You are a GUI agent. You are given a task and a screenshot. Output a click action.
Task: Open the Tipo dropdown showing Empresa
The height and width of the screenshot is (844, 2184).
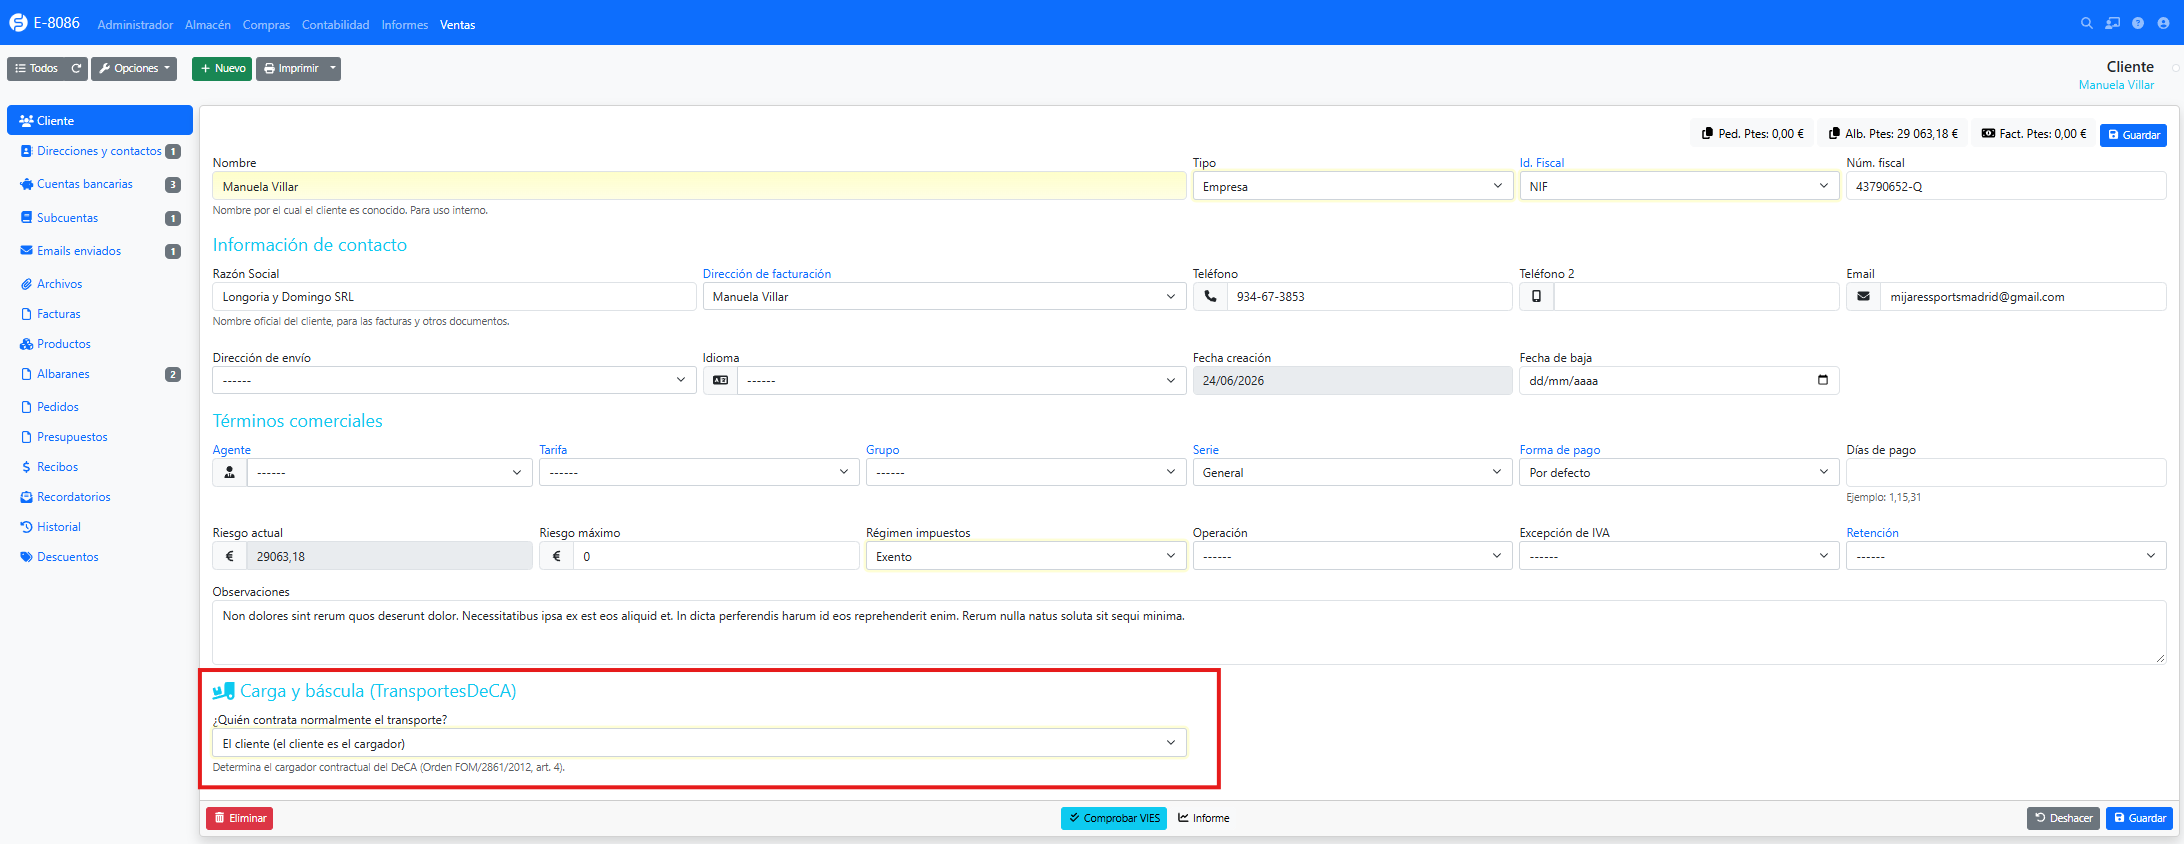1353,186
